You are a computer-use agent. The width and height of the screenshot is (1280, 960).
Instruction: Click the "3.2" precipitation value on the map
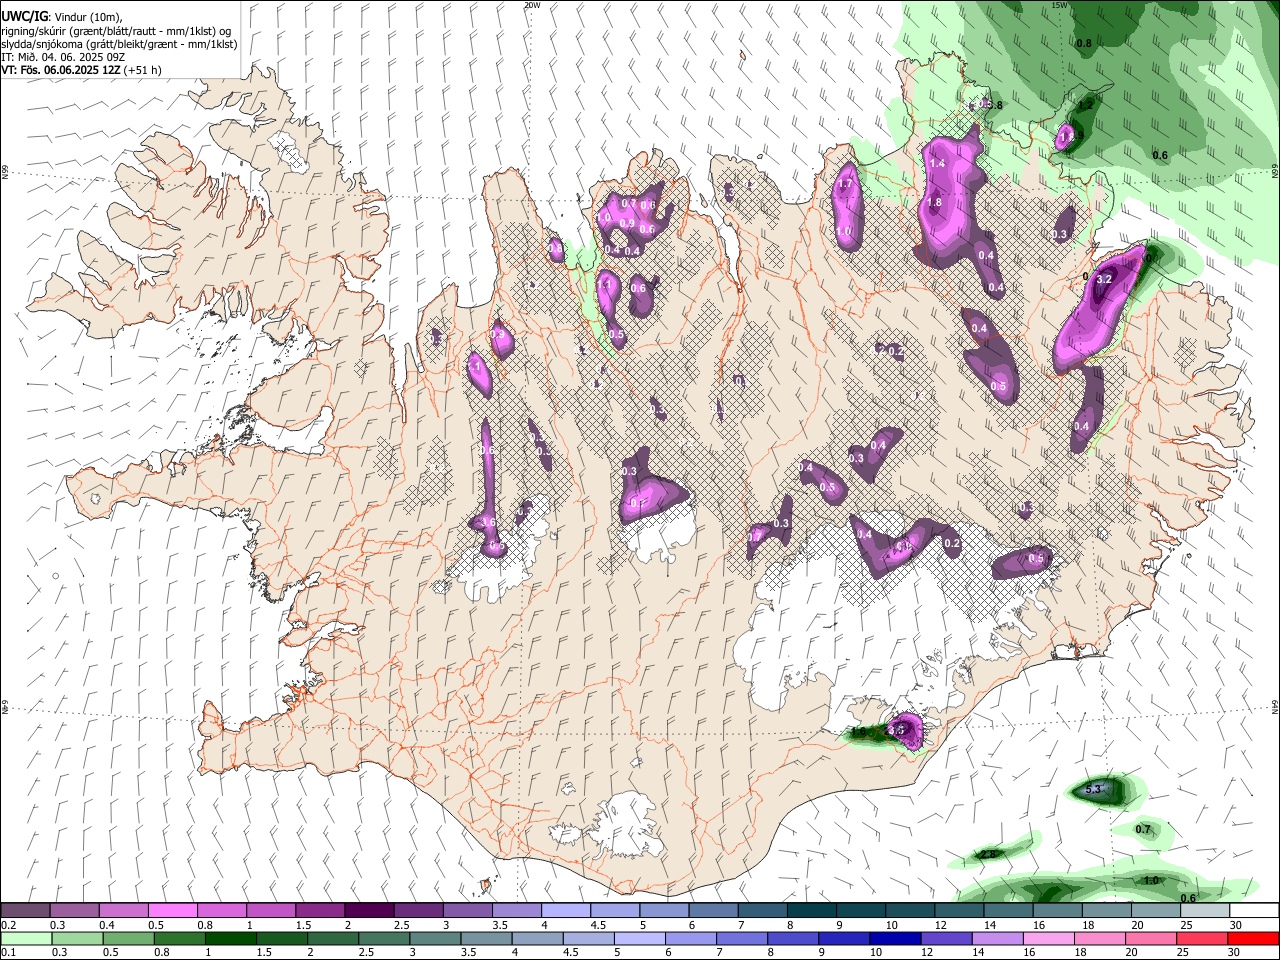coord(1104,281)
